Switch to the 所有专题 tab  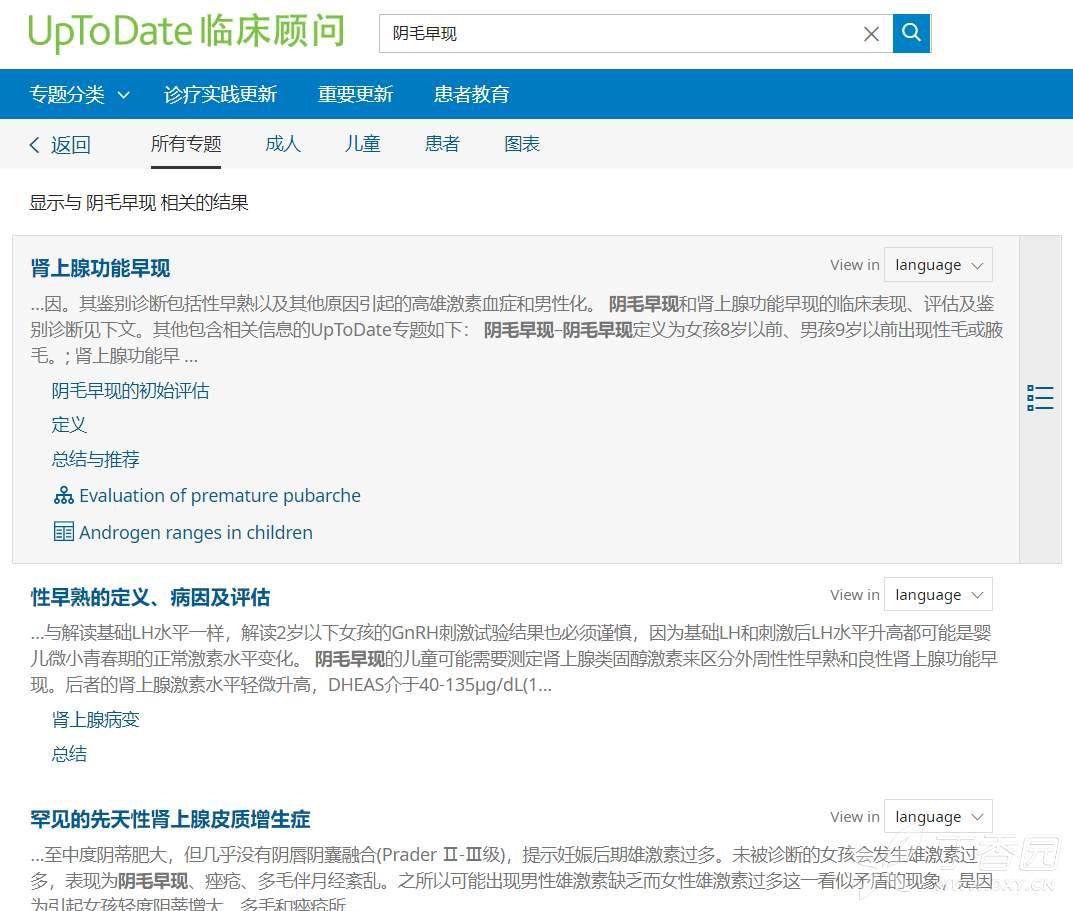(185, 144)
